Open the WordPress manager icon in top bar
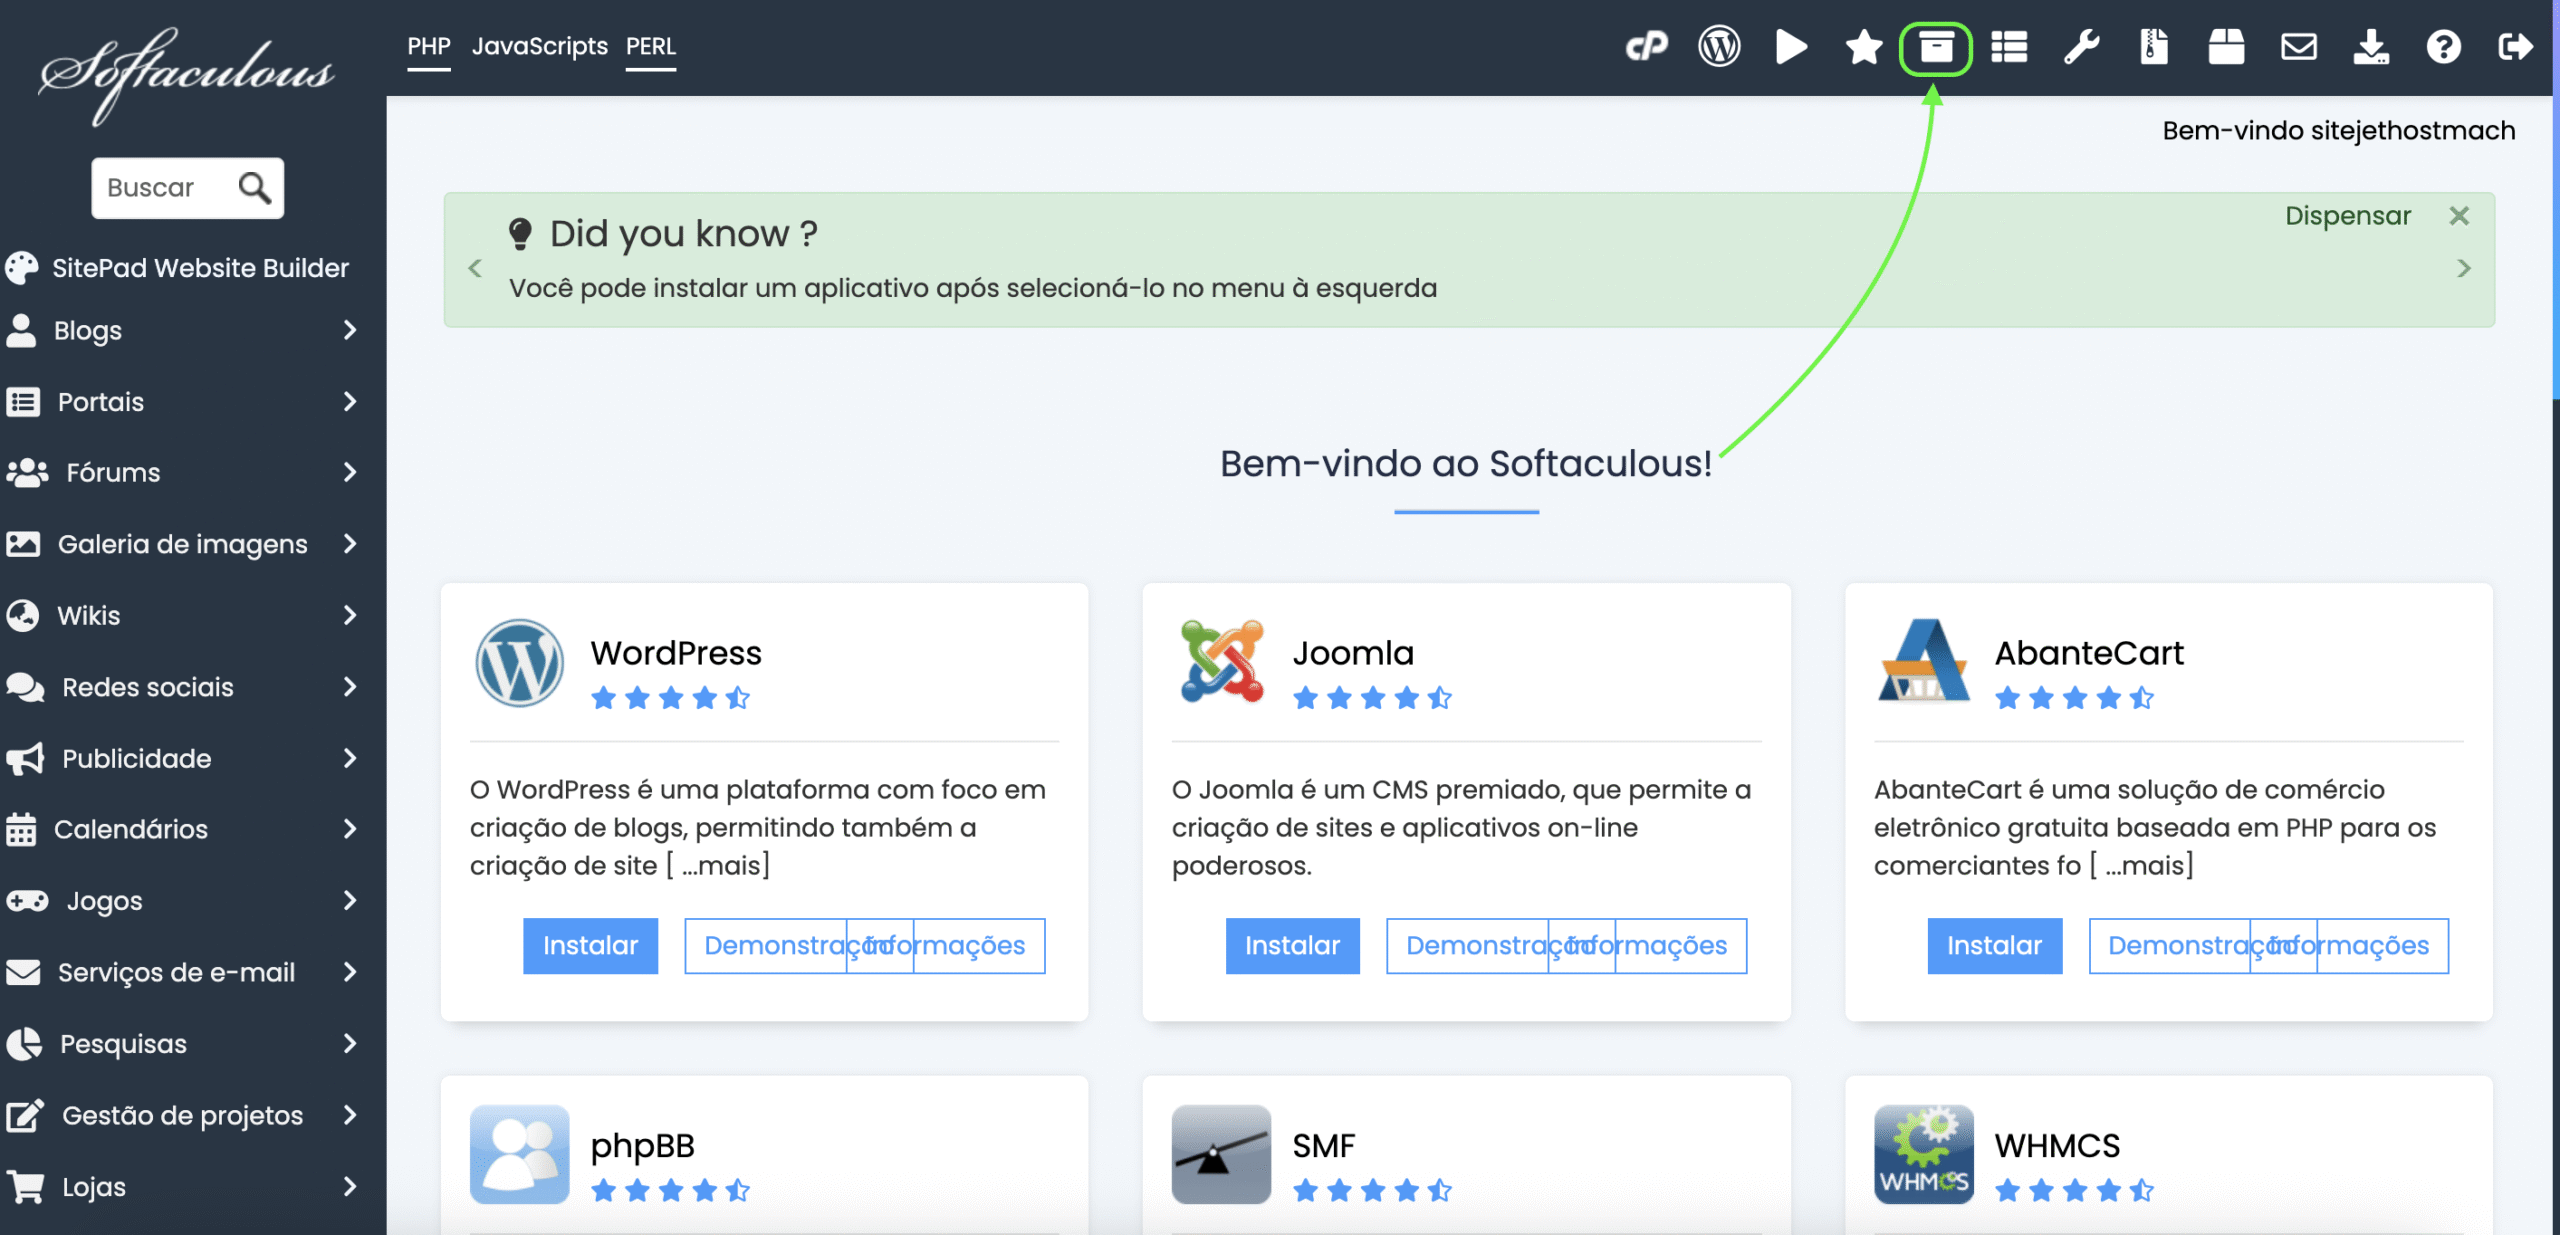This screenshot has width=2560, height=1235. click(1719, 46)
